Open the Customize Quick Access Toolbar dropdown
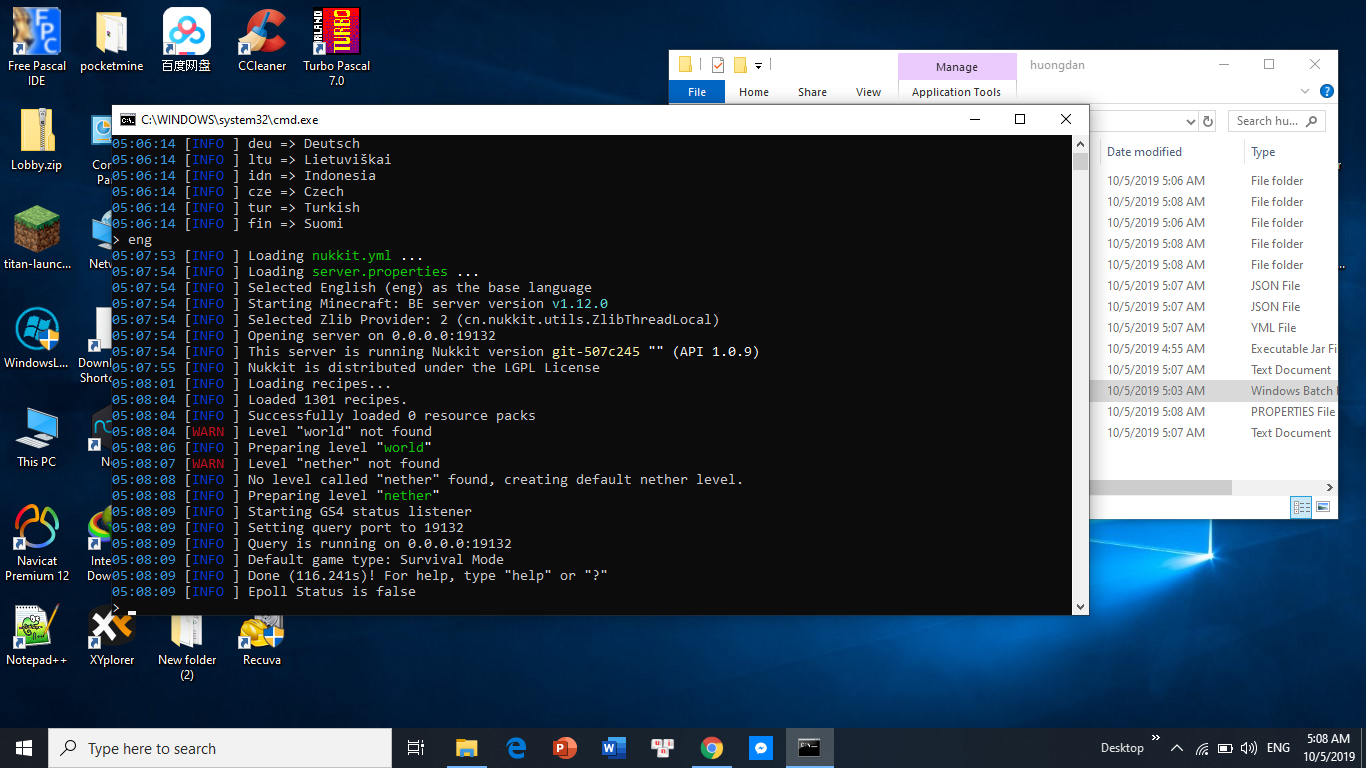 pyautogui.click(x=758, y=66)
